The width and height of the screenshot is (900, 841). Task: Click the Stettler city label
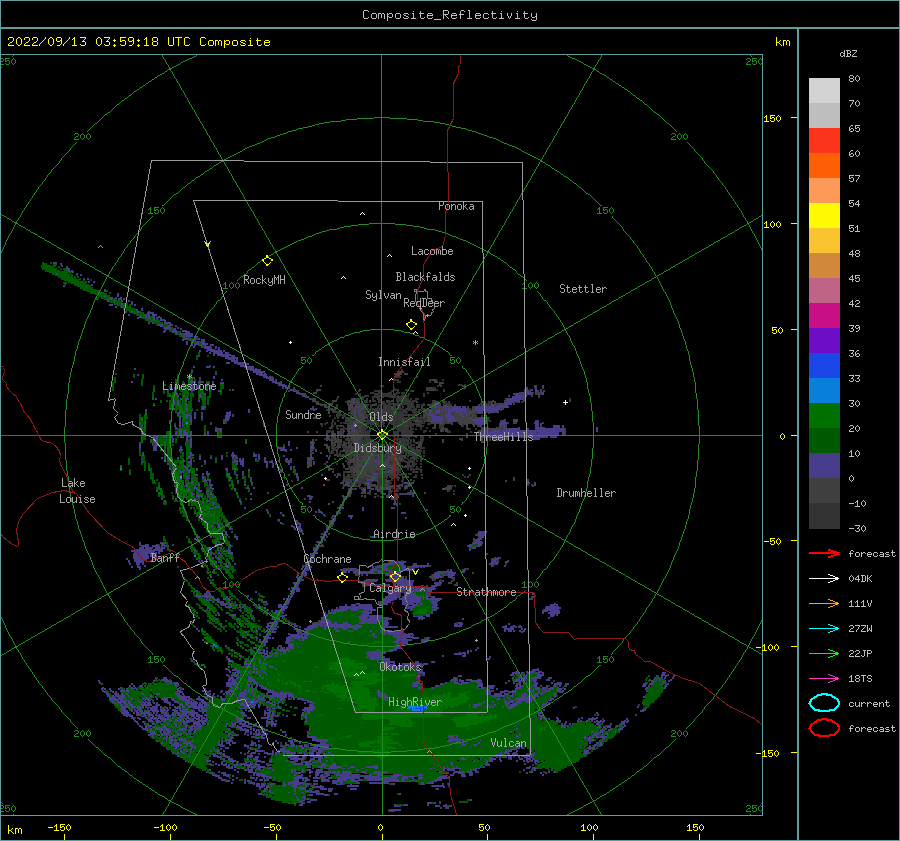click(583, 289)
